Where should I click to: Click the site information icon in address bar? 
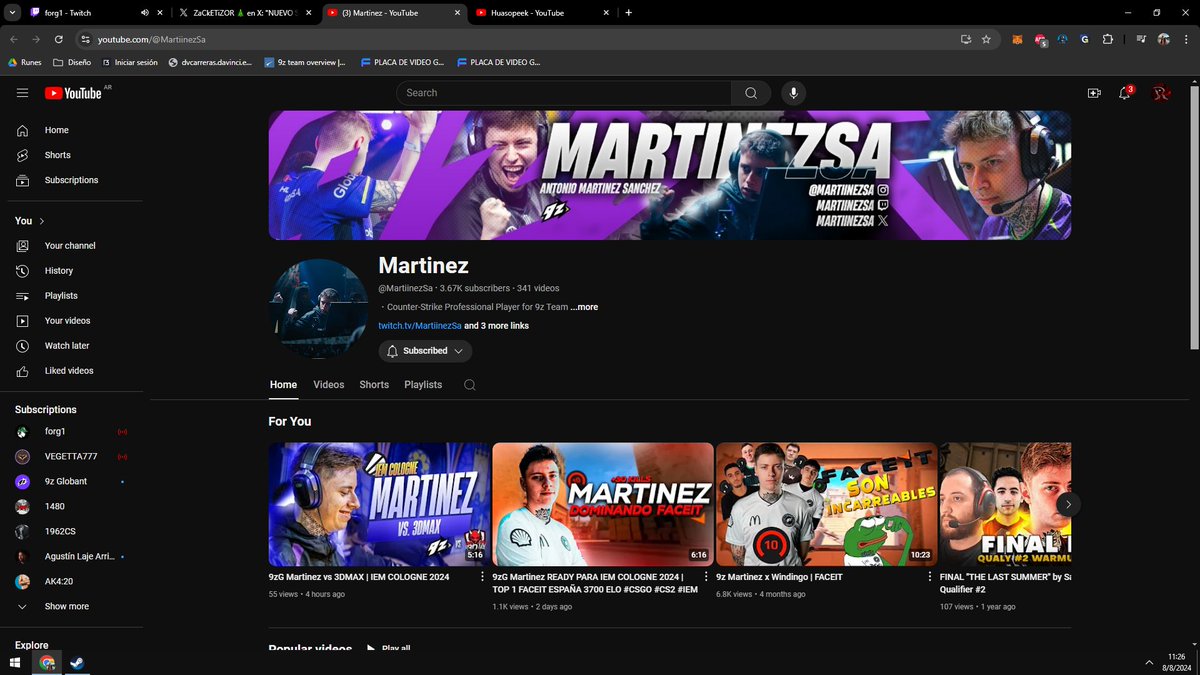point(86,39)
